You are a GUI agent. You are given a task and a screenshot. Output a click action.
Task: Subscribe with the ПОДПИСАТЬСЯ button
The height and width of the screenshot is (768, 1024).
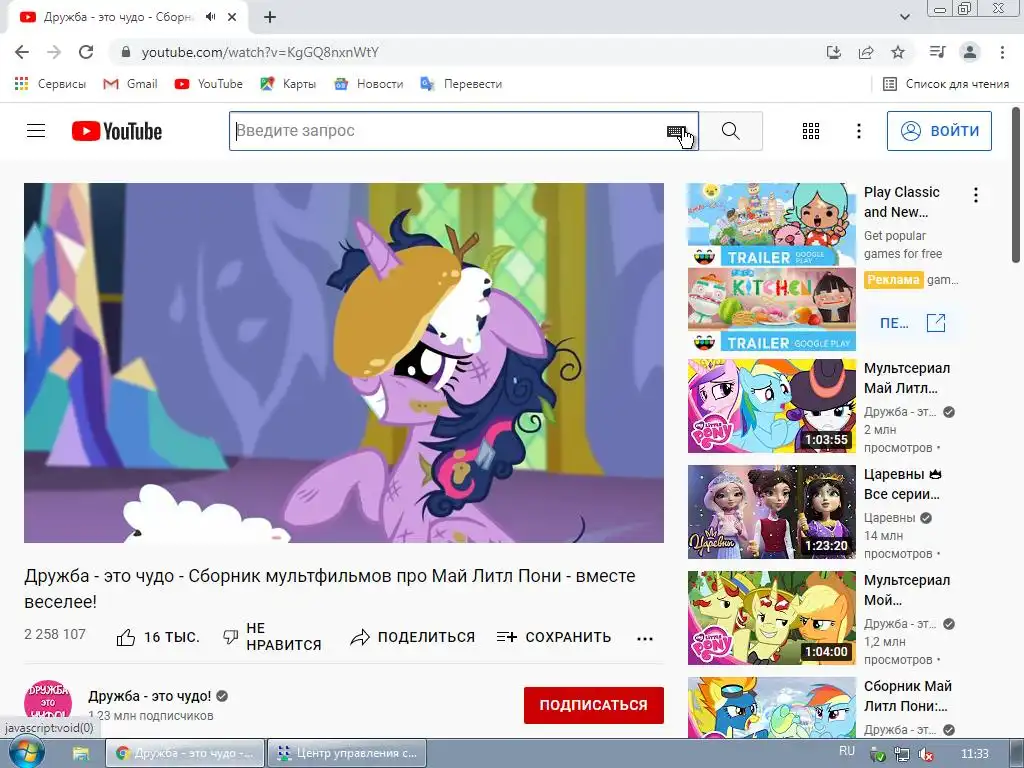click(594, 705)
